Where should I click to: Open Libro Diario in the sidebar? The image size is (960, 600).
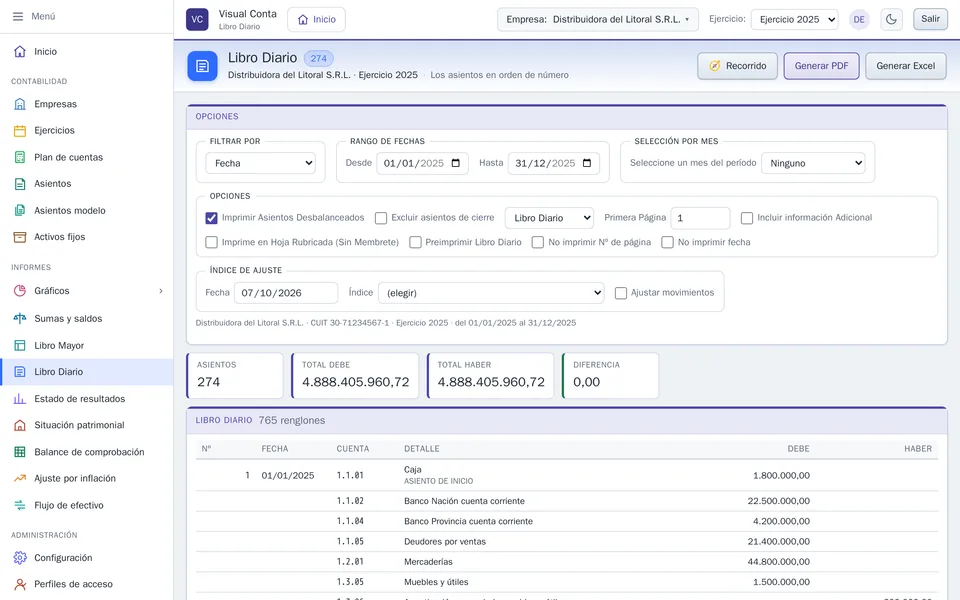tap(87, 372)
